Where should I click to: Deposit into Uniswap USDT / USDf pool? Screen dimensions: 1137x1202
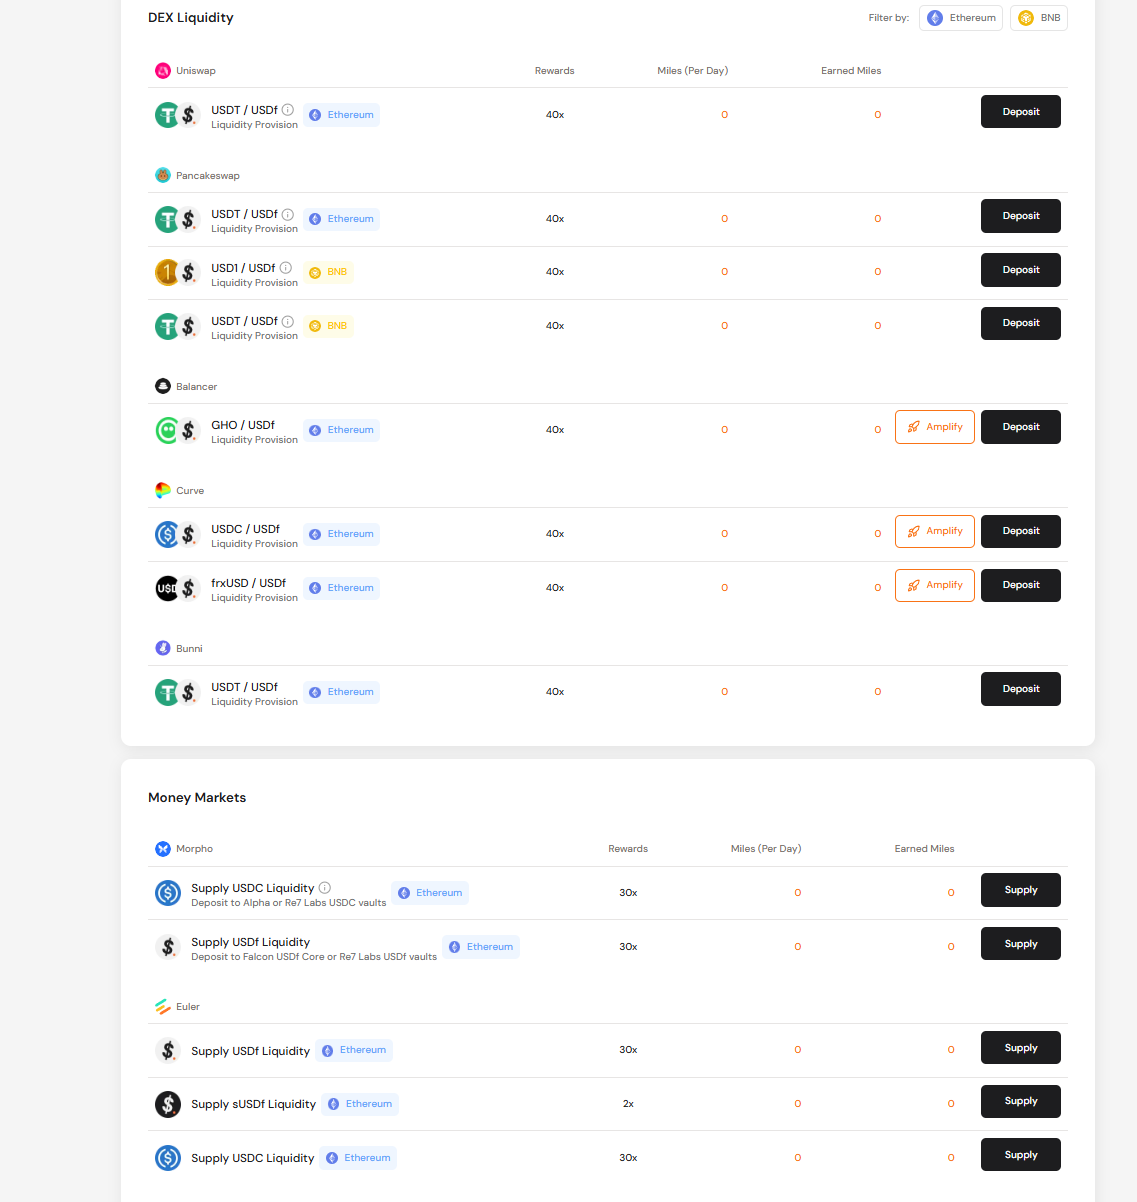pyautogui.click(x=1021, y=112)
